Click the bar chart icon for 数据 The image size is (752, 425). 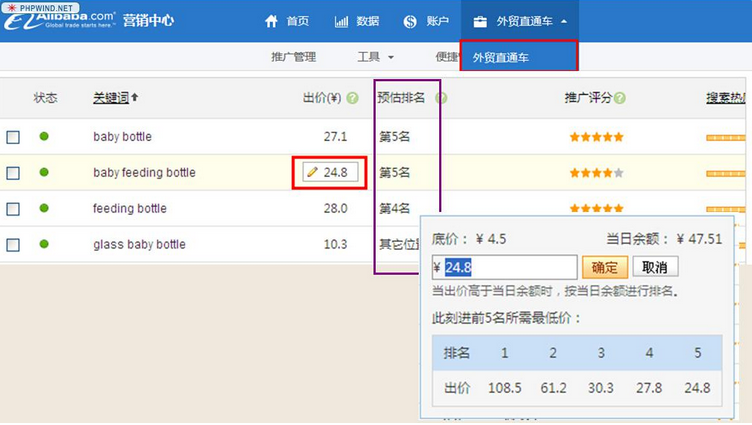pos(342,21)
